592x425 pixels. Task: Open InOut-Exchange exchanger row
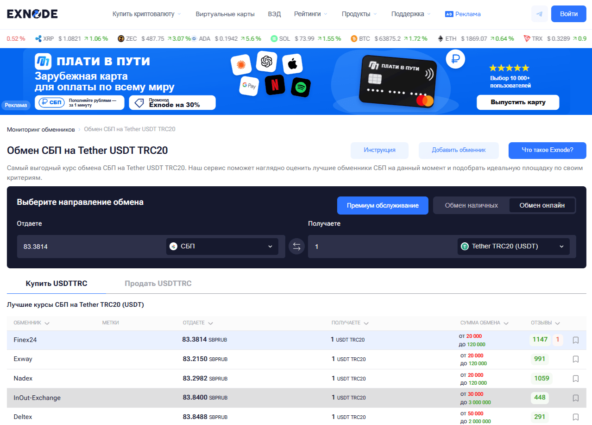click(x=296, y=398)
